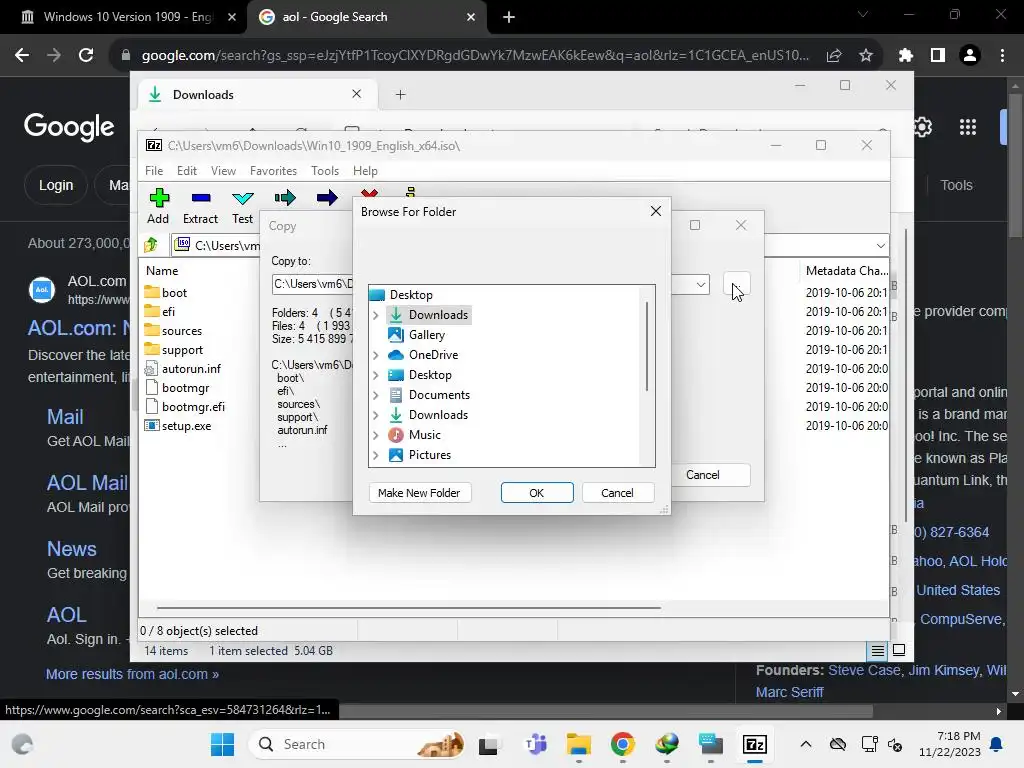Click the 7-Zip list horizontal scrollbar
The height and width of the screenshot is (768, 1024).
pyautogui.click(x=409, y=607)
